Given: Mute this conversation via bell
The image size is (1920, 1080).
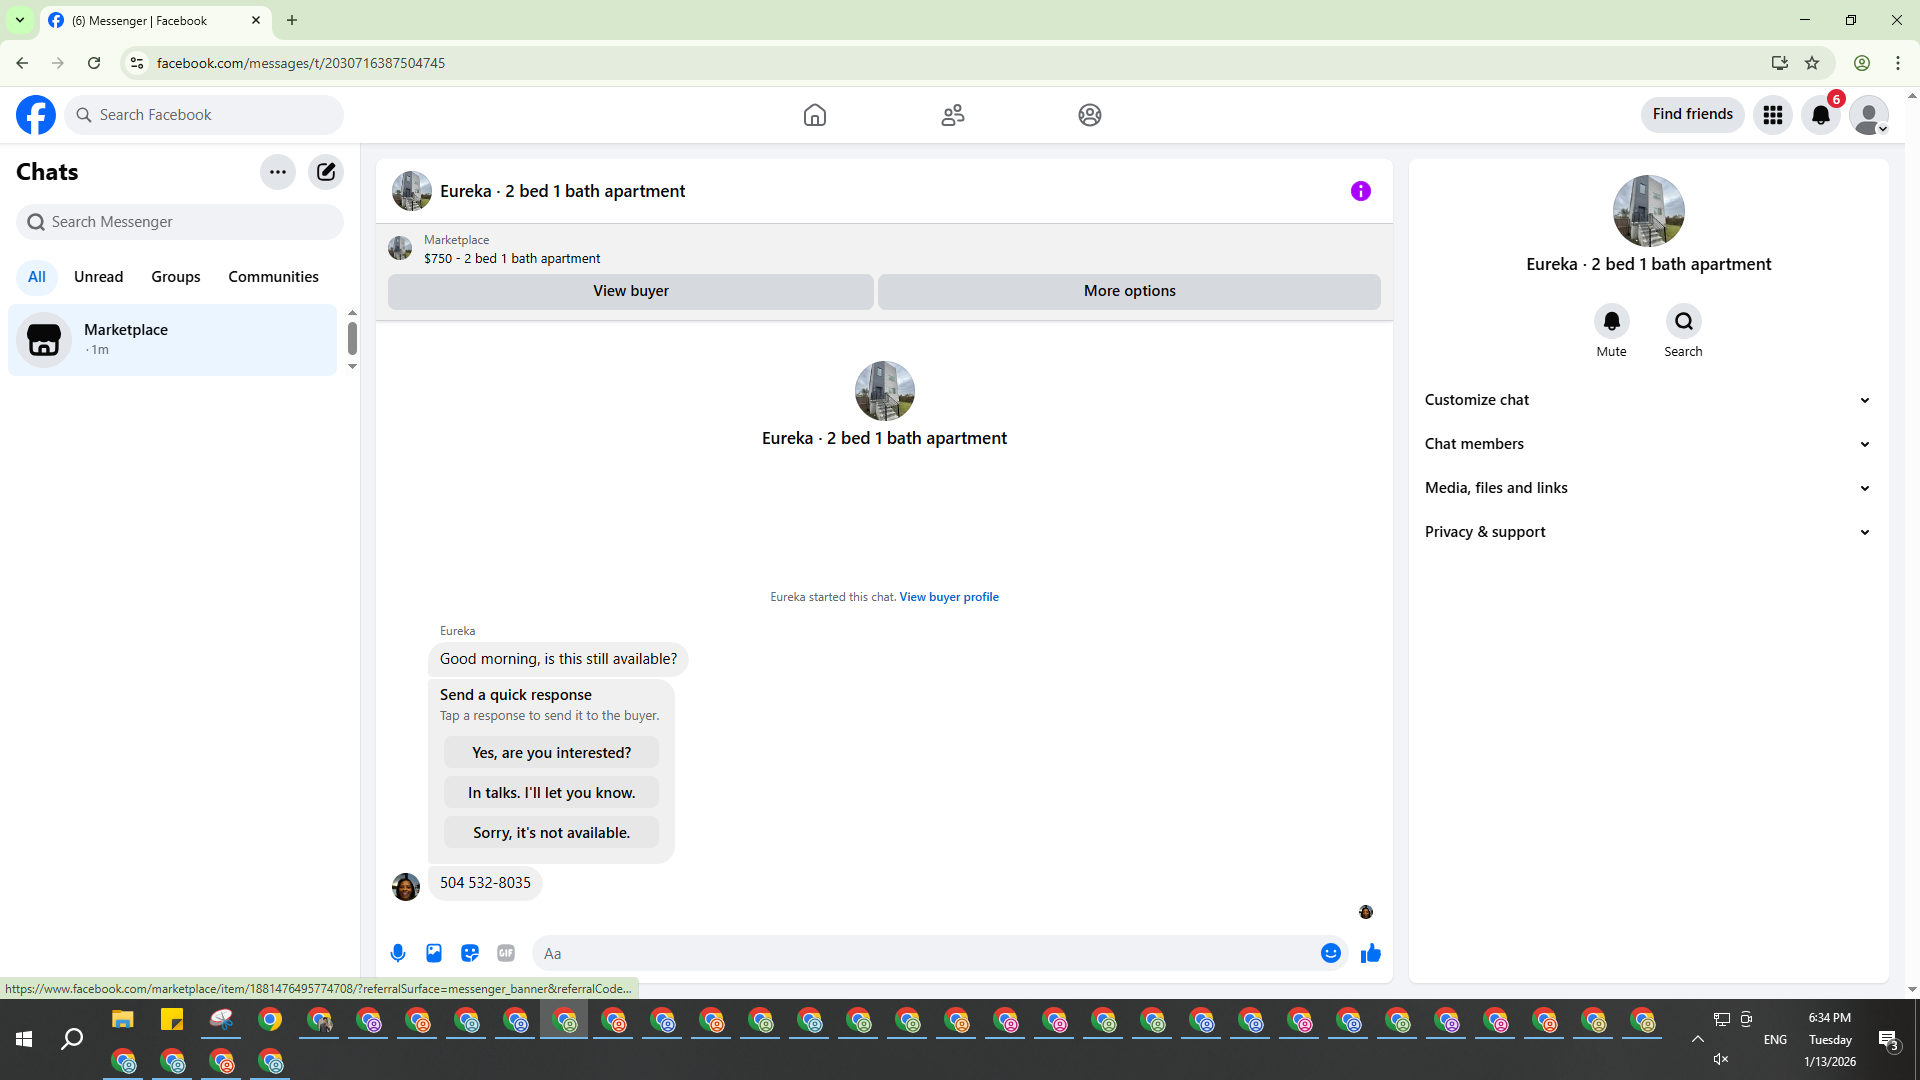Looking at the screenshot, I should 1611,322.
